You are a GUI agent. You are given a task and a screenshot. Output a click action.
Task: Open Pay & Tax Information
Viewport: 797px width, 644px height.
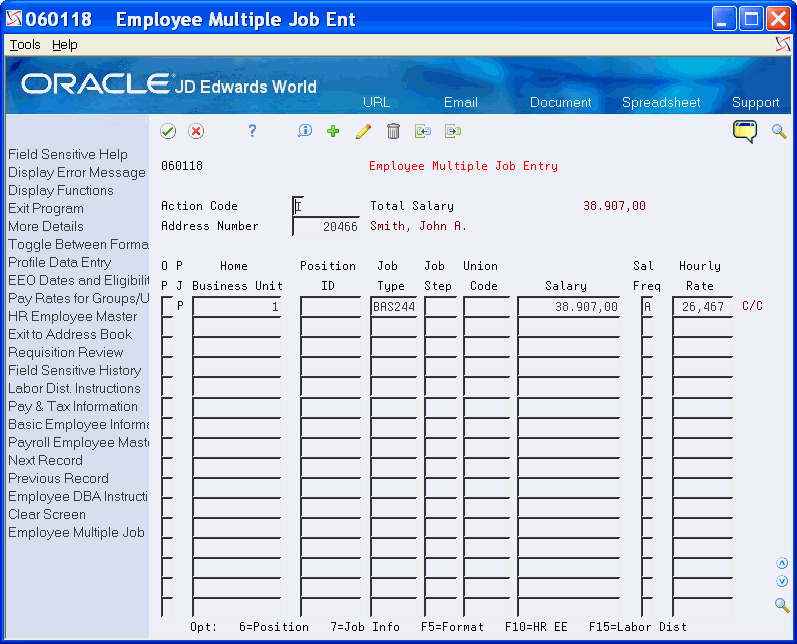click(73, 406)
